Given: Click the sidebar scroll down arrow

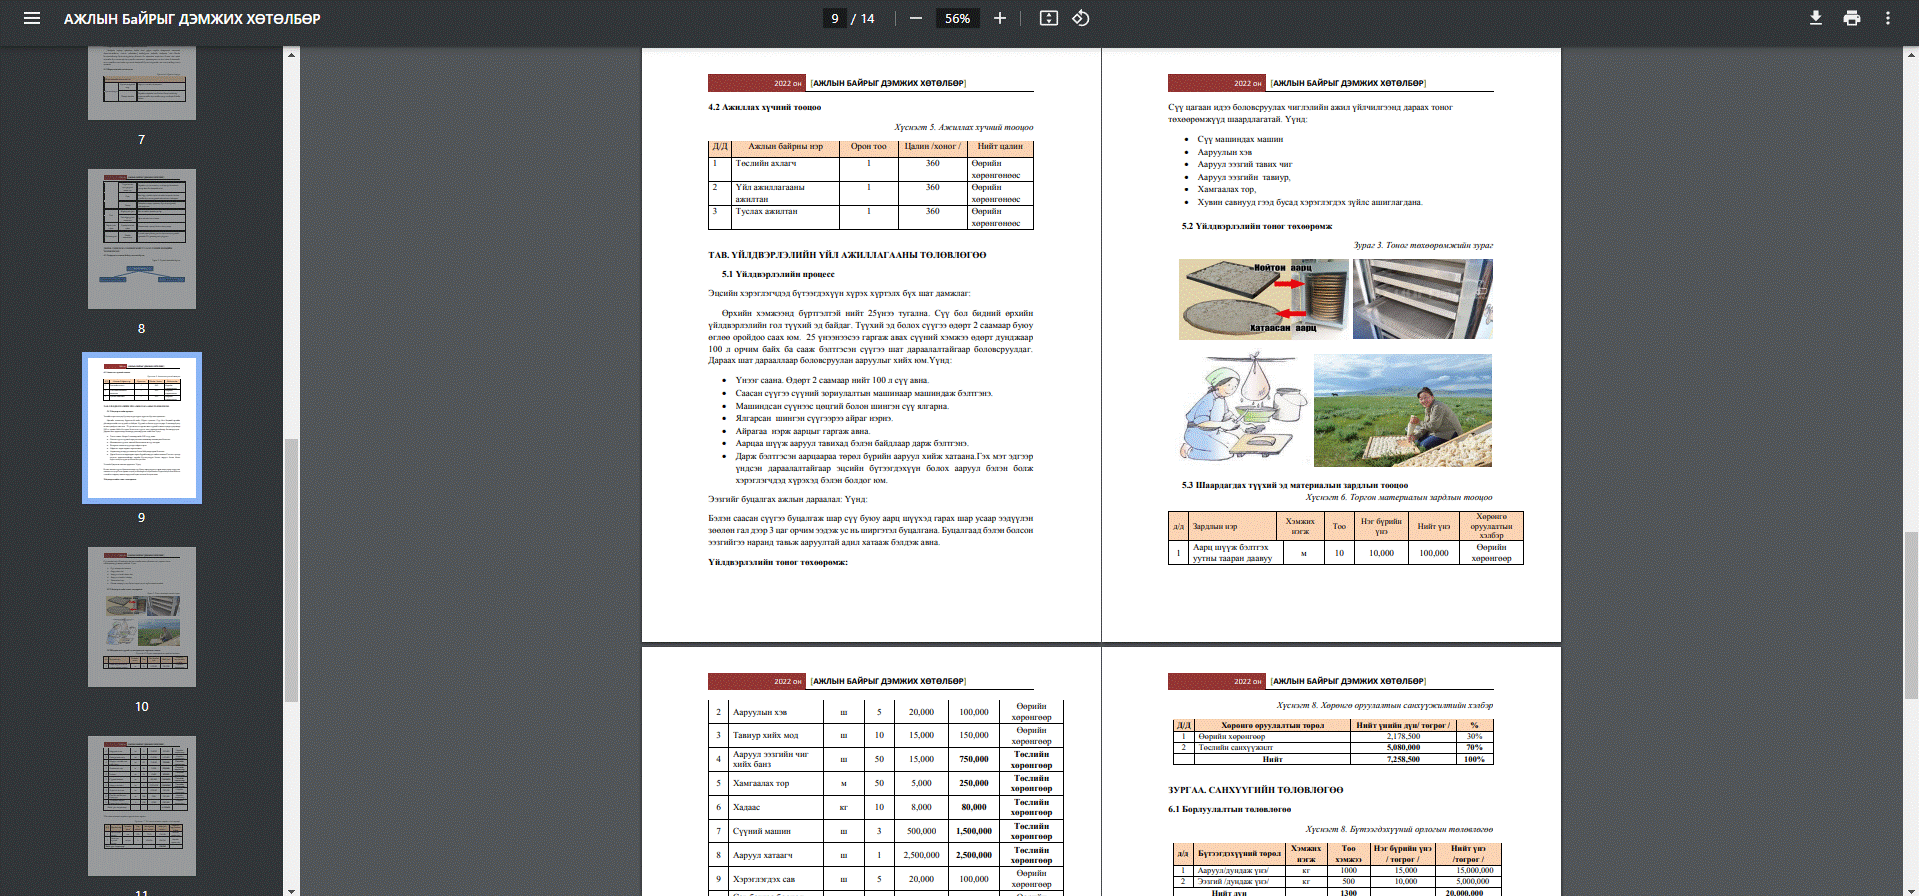Looking at the screenshot, I should pyautogui.click(x=291, y=890).
